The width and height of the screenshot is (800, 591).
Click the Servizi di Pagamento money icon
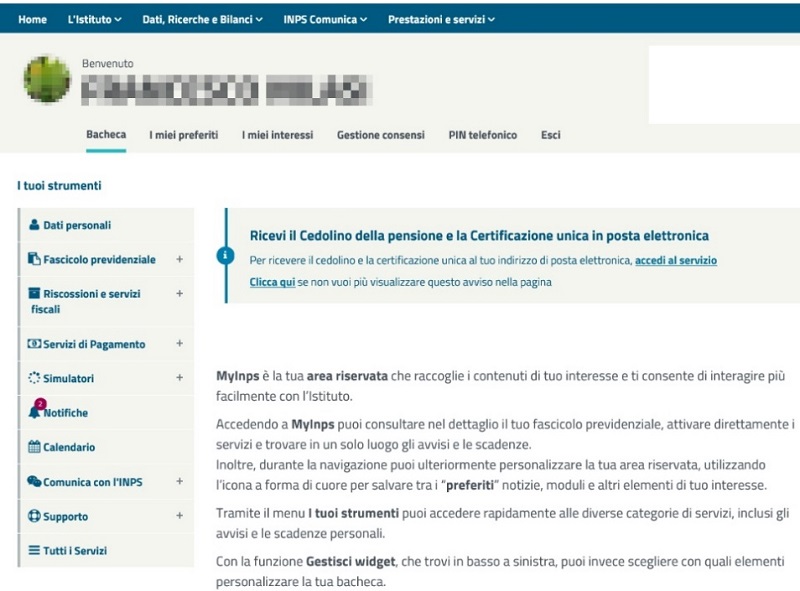pos(34,343)
